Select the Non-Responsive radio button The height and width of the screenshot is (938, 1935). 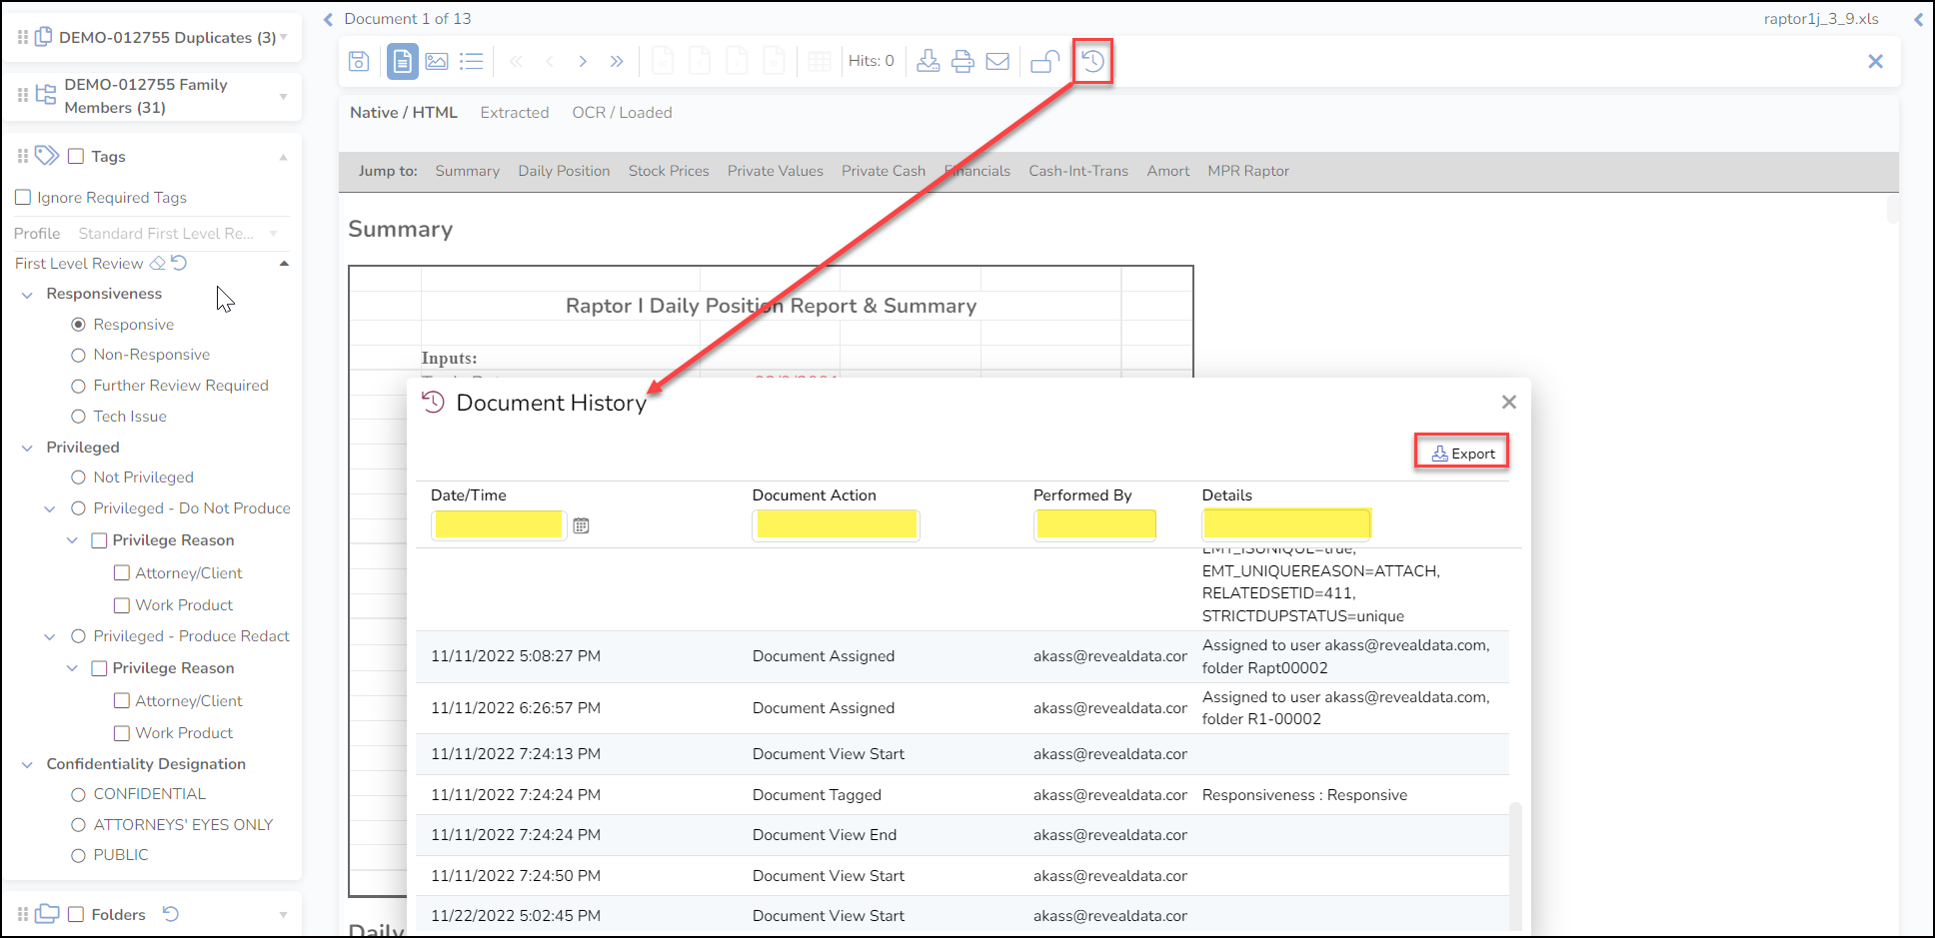tap(78, 355)
